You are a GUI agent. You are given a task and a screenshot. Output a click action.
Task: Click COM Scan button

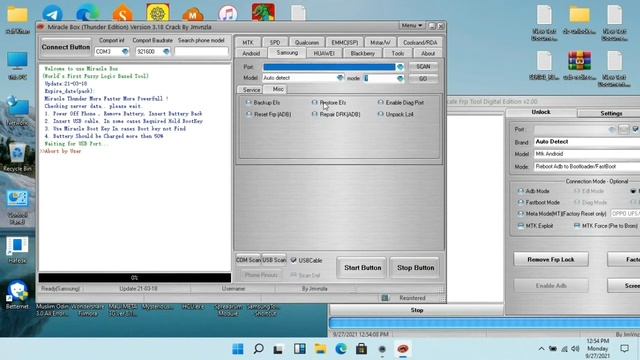[x=248, y=260]
